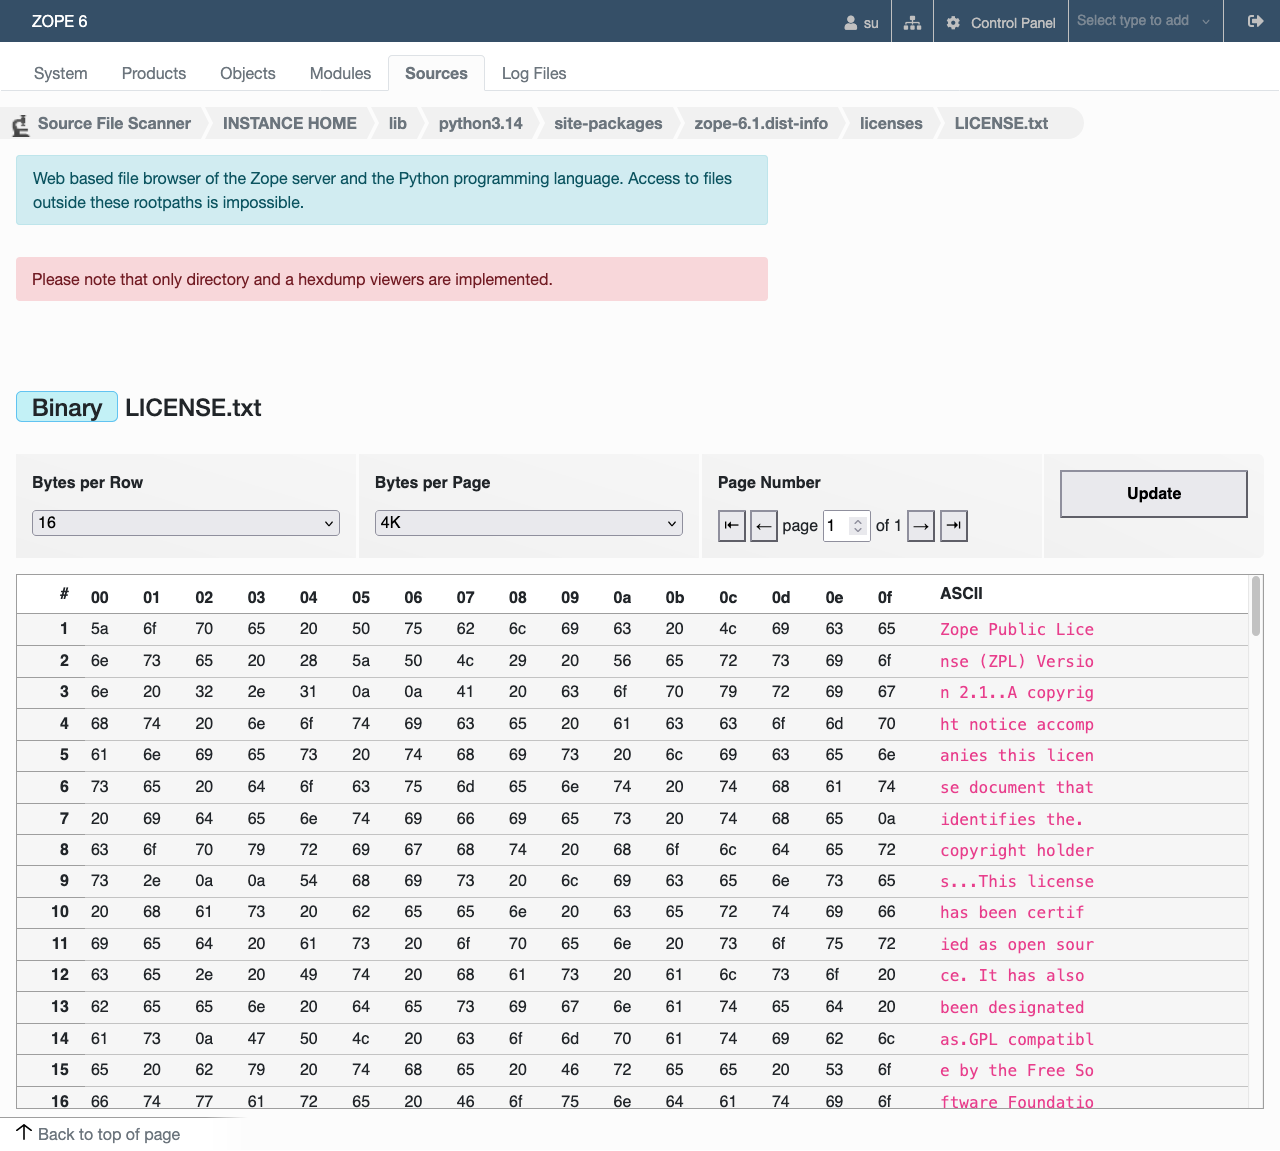Viewport: 1280px width, 1151px height.
Task: Navigate to site-packages breadcrumb
Action: [608, 123]
